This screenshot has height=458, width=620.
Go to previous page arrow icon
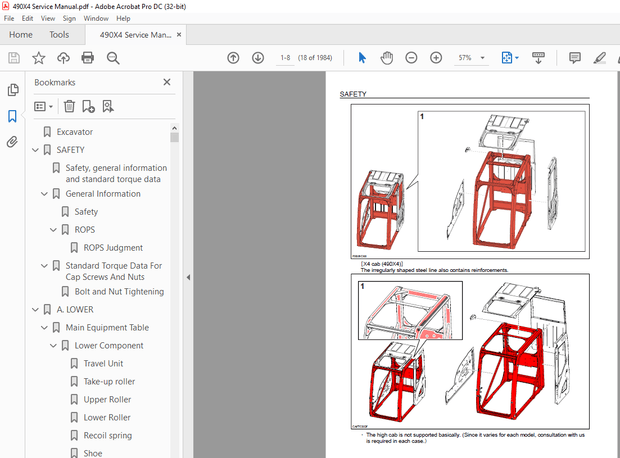coord(233,58)
